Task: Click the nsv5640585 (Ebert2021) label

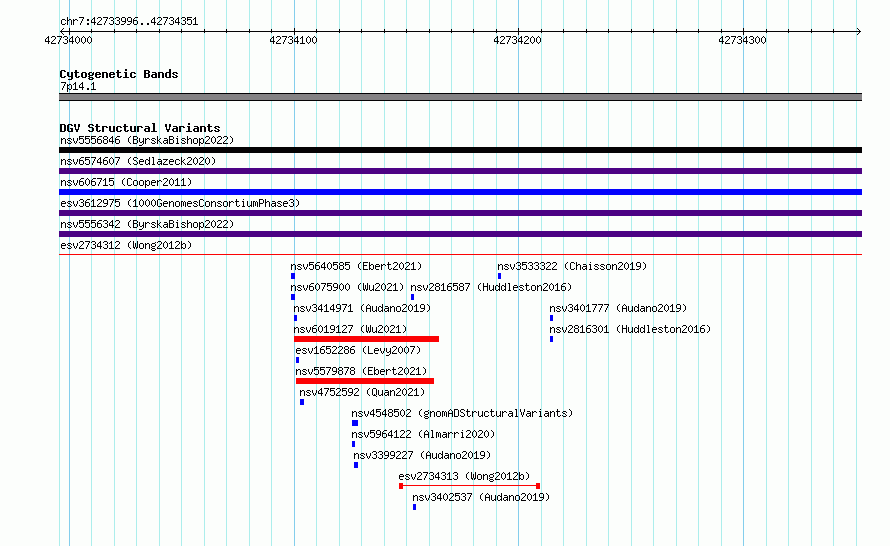Action: coord(356,266)
